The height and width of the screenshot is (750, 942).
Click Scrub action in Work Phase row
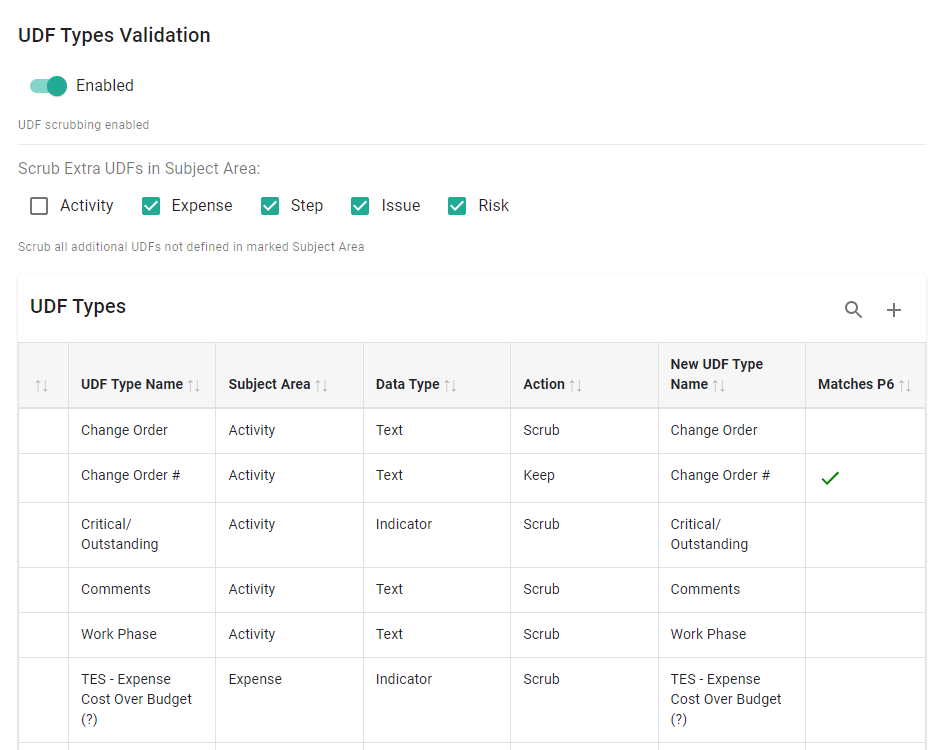[x=541, y=634]
